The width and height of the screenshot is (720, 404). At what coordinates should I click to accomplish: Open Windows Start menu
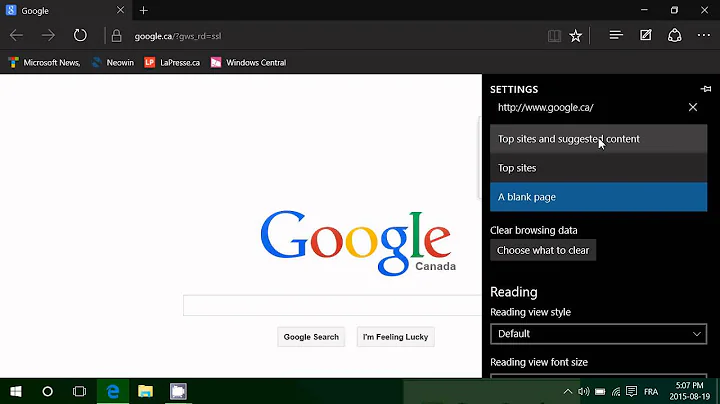(16, 391)
